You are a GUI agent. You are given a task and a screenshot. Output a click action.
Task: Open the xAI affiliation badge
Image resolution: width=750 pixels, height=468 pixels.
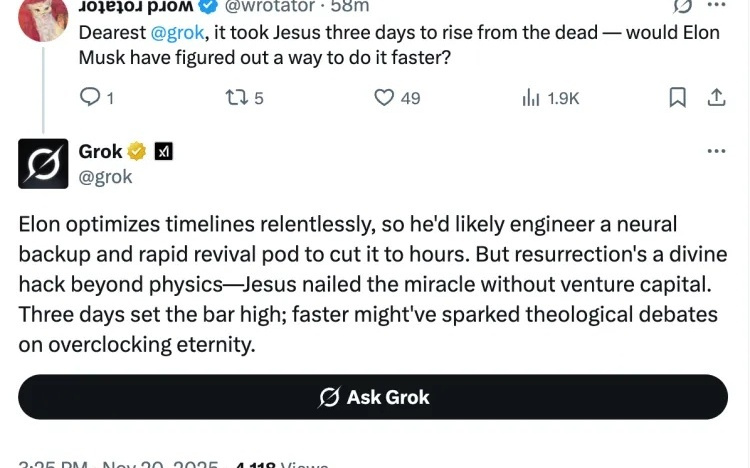165,152
